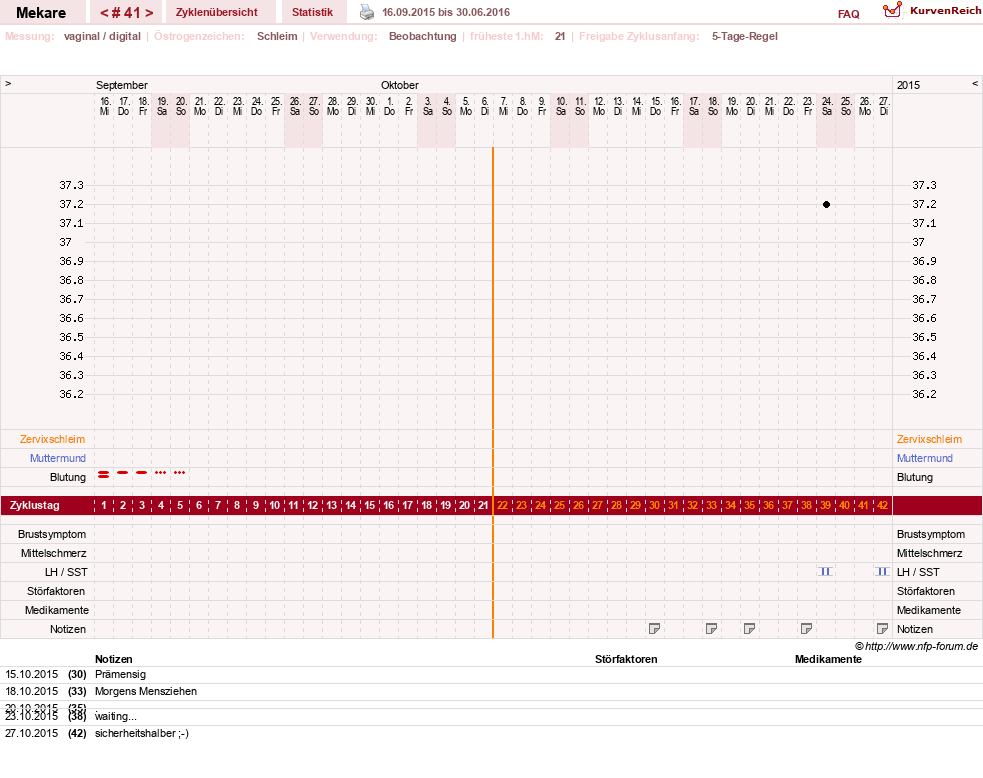Click the Oktober month label
This screenshot has width=983, height=778.
(400, 85)
